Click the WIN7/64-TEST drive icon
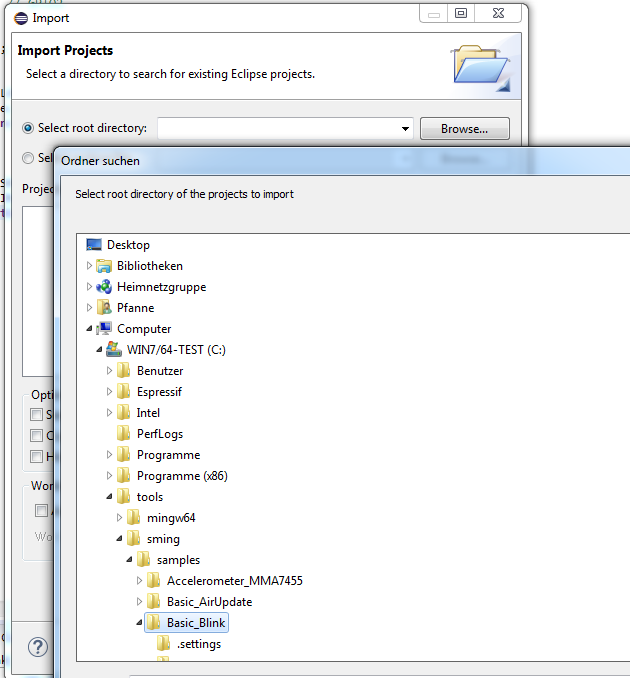This screenshot has height=678, width=630. [114, 349]
